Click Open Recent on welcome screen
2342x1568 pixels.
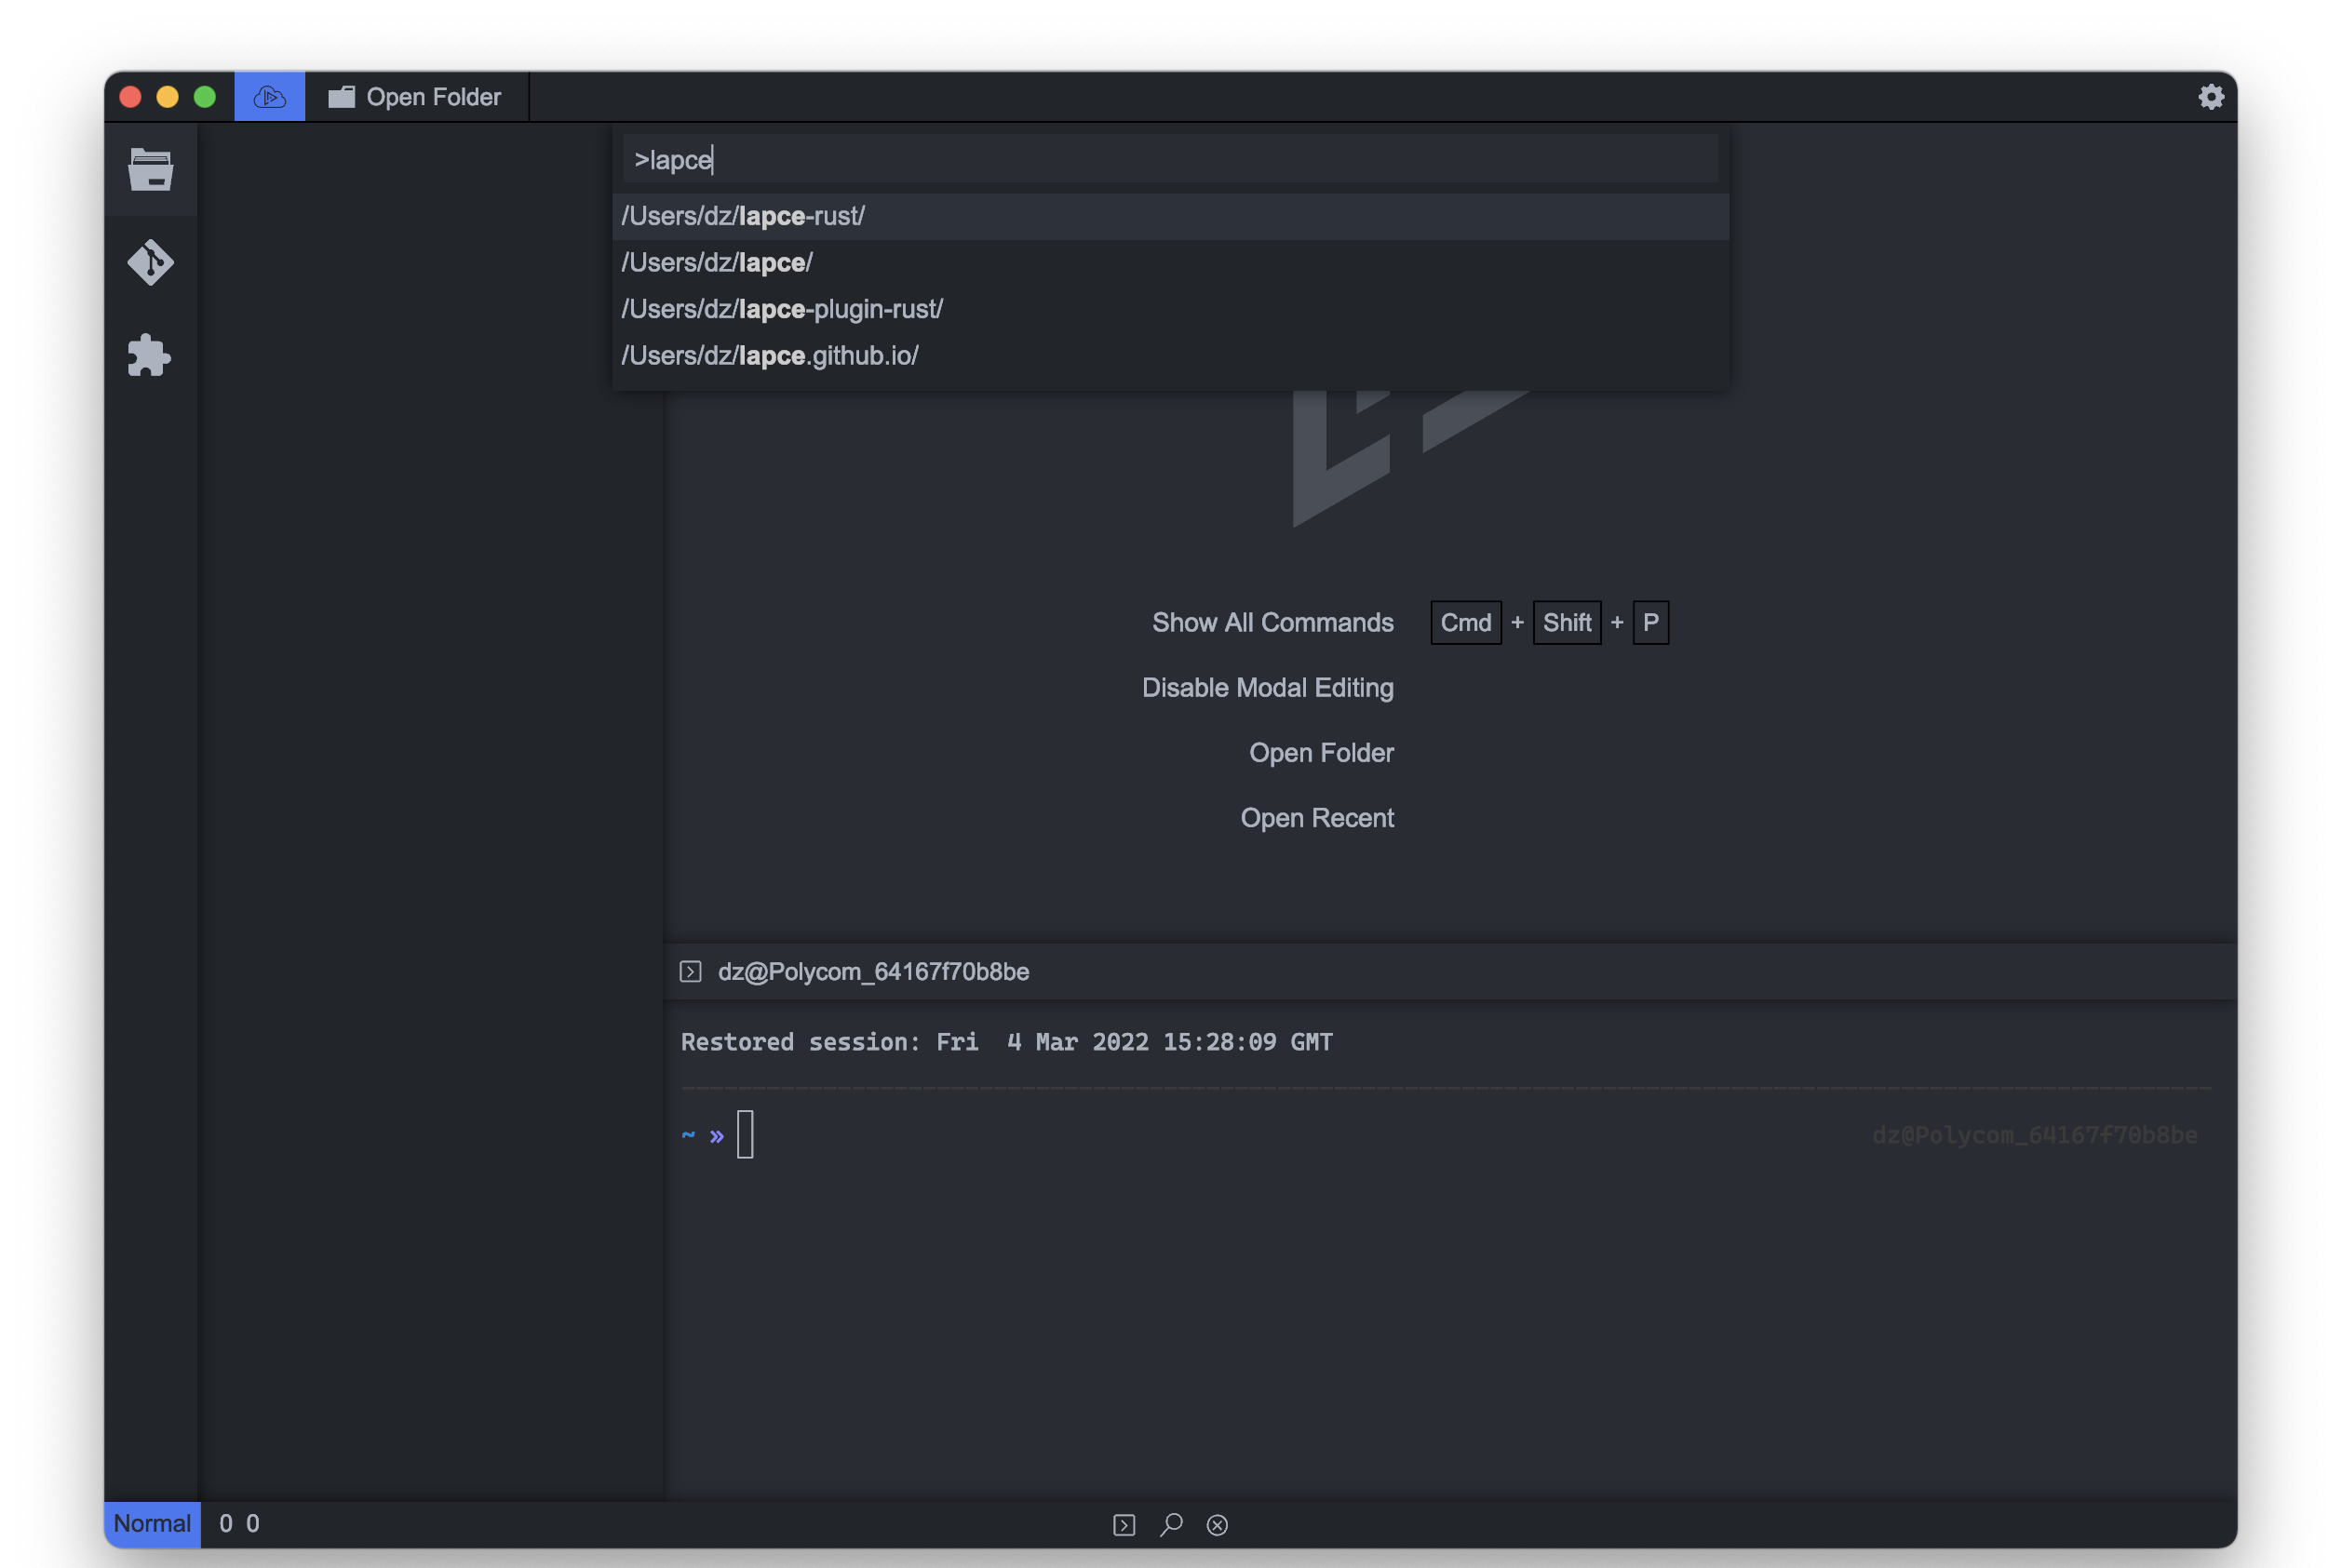coord(1317,818)
